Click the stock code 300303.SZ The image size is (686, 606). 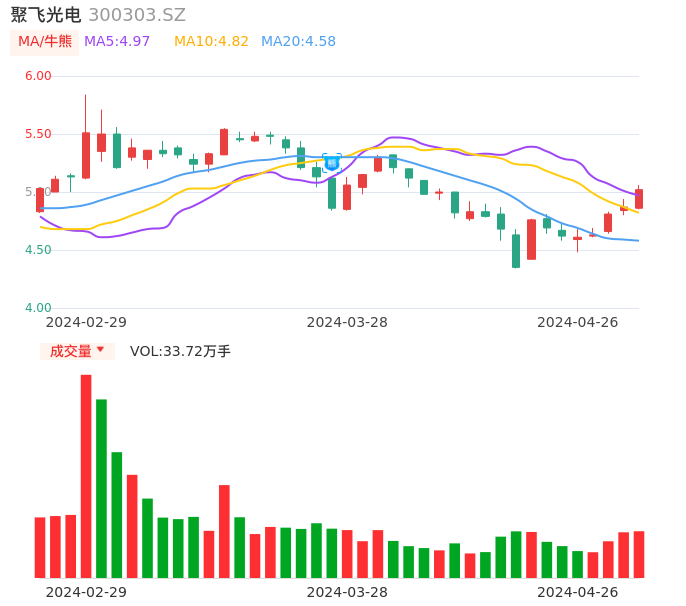click(x=137, y=15)
